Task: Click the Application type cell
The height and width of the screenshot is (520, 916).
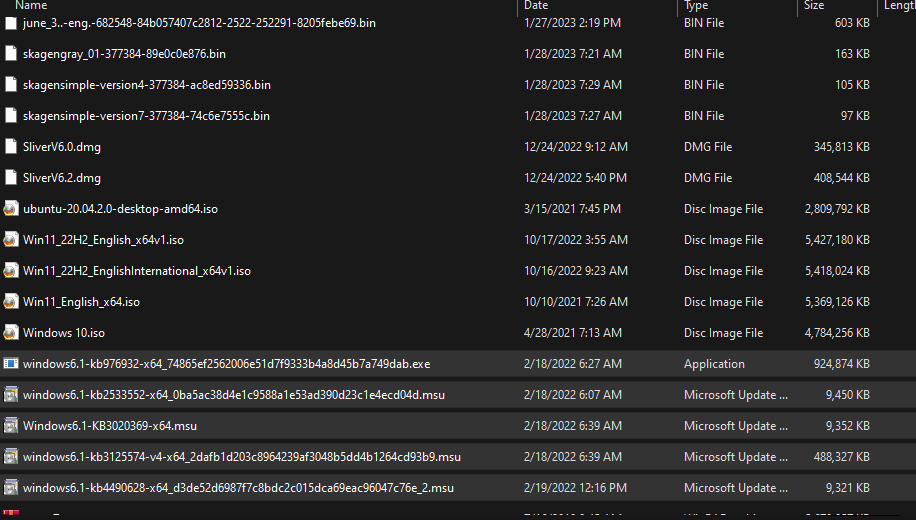Action: coord(714,363)
